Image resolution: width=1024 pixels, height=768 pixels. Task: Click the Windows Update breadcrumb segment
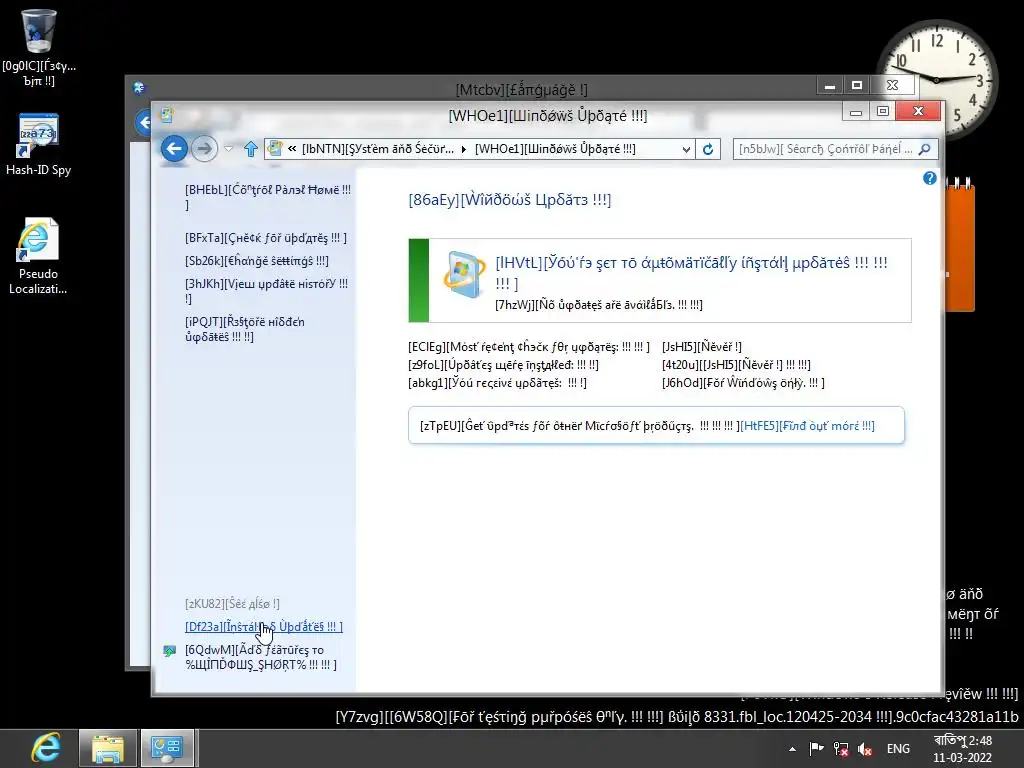(555, 149)
